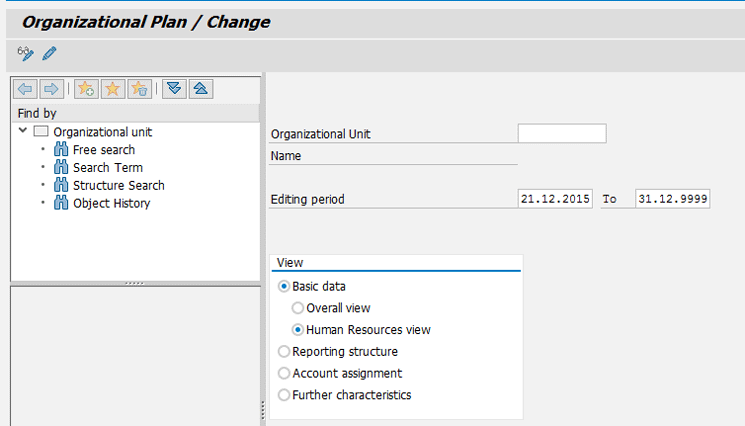Click the horizontal panel splitter handle

[x=134, y=284]
